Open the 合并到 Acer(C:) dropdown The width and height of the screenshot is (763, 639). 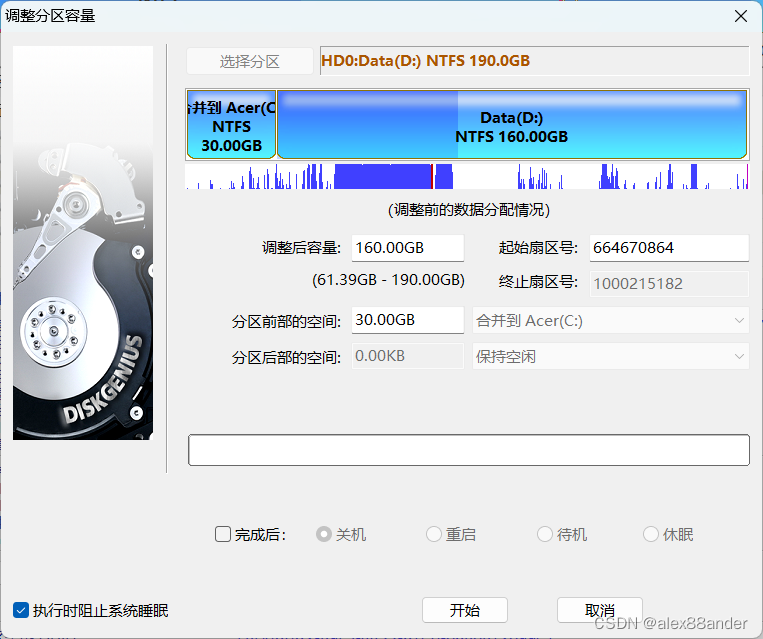point(610,320)
